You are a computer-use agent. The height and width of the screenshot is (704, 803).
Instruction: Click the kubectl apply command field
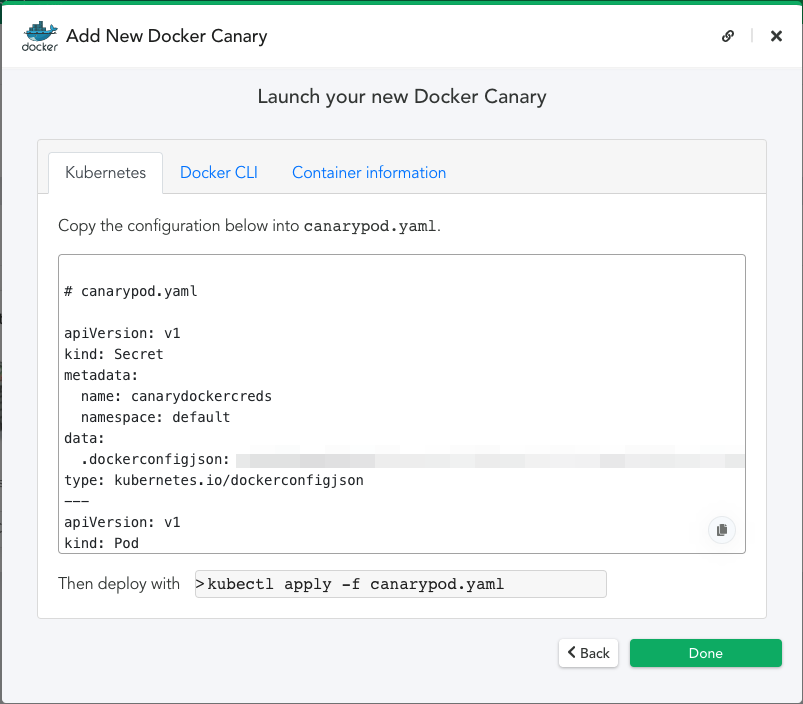(x=400, y=584)
